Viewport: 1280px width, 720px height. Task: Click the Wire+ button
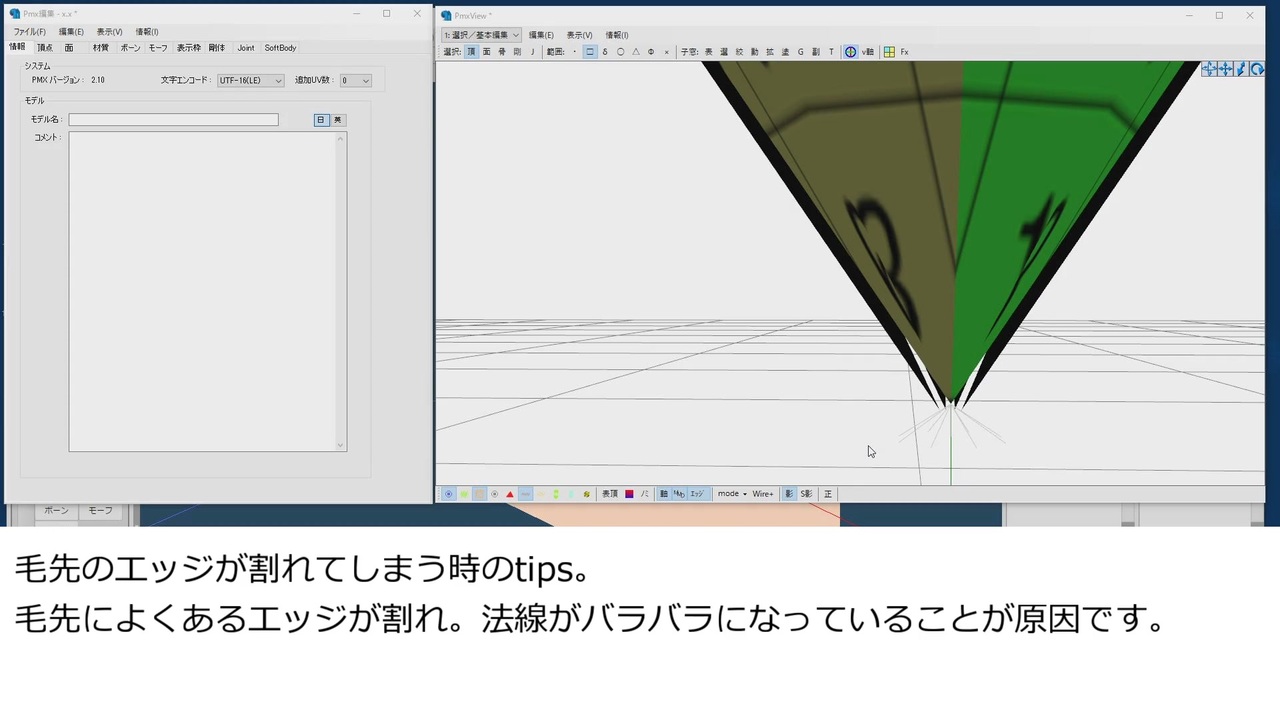[763, 494]
